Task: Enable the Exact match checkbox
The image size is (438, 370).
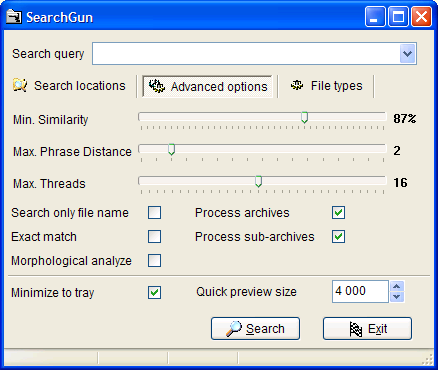Action: [155, 237]
